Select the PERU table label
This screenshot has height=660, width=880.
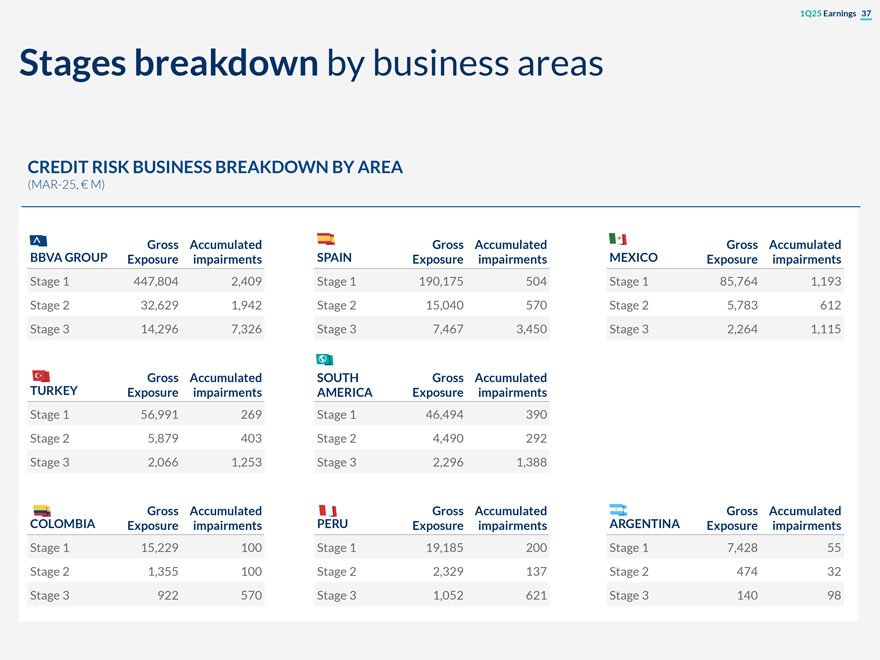332,524
